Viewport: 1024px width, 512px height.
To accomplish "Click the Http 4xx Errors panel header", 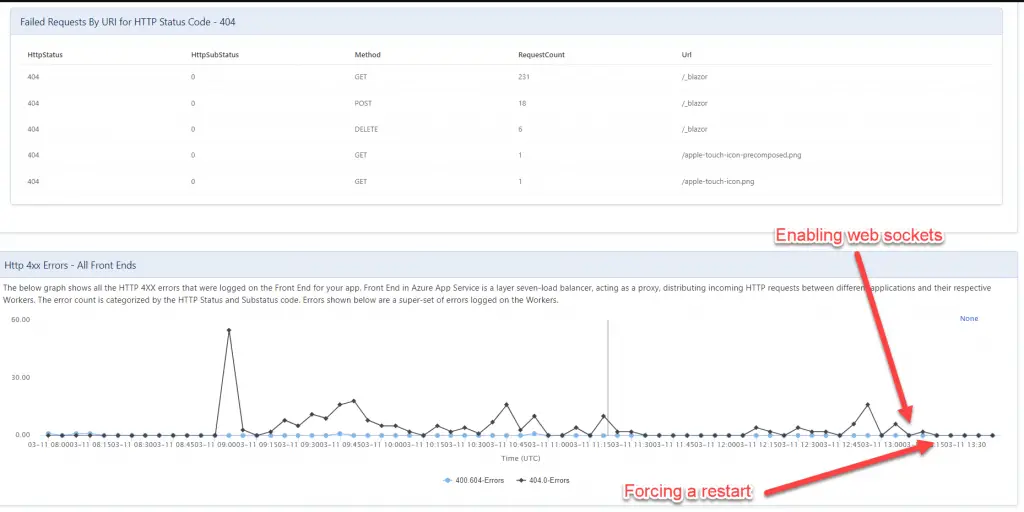I will [x=71, y=265].
